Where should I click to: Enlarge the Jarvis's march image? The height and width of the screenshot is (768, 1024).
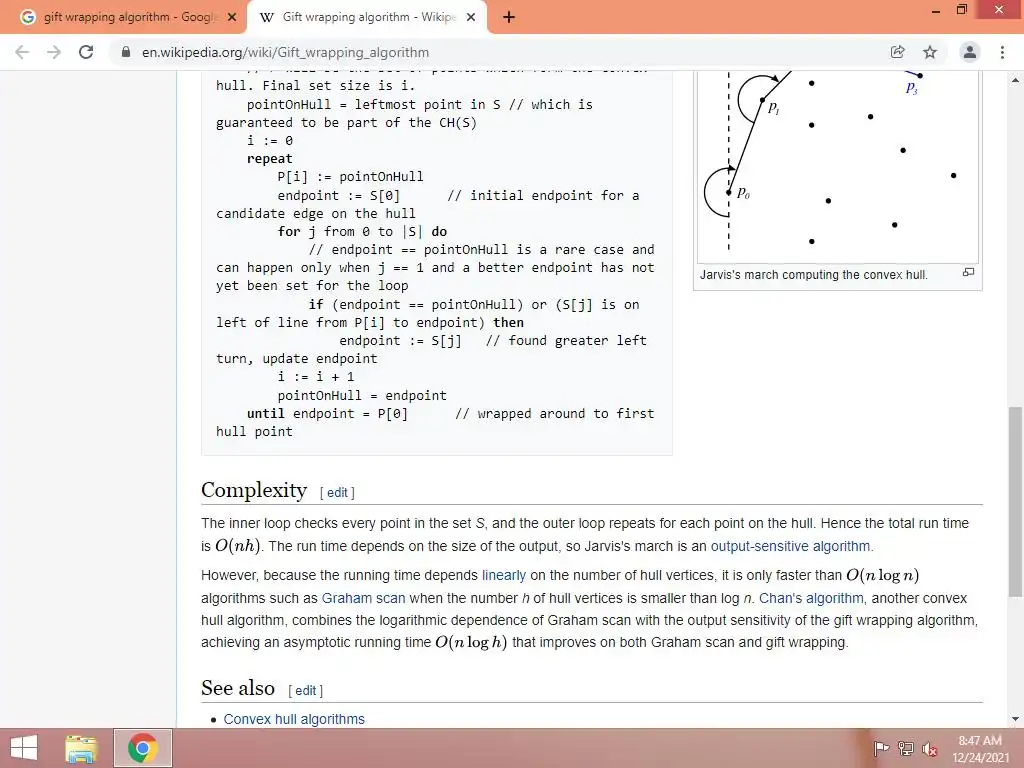pyautogui.click(x=968, y=272)
